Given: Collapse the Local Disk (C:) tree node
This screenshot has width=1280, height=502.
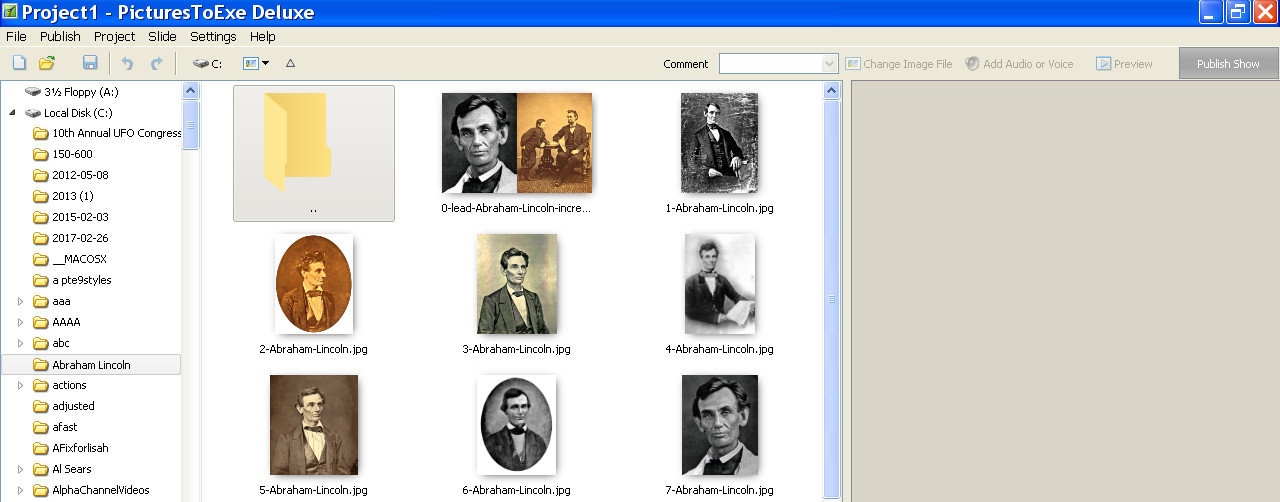Looking at the screenshot, I should pyautogui.click(x=12, y=113).
